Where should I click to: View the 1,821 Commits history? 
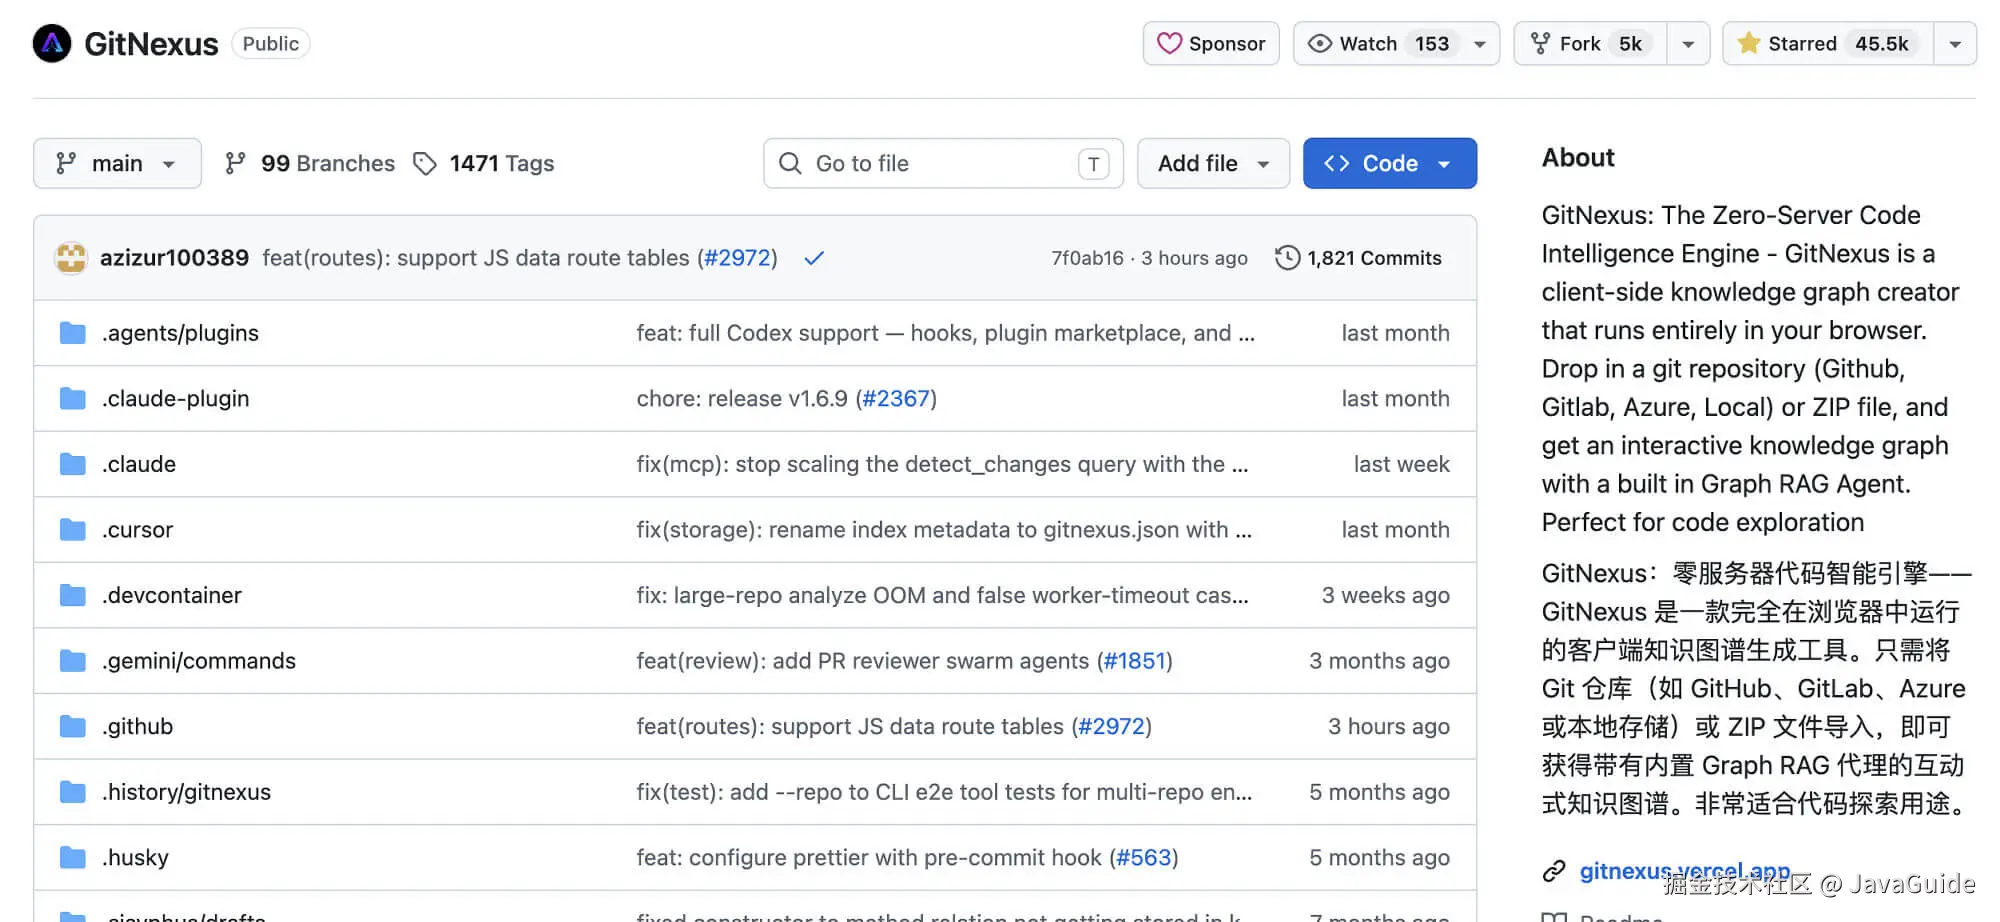(1359, 258)
